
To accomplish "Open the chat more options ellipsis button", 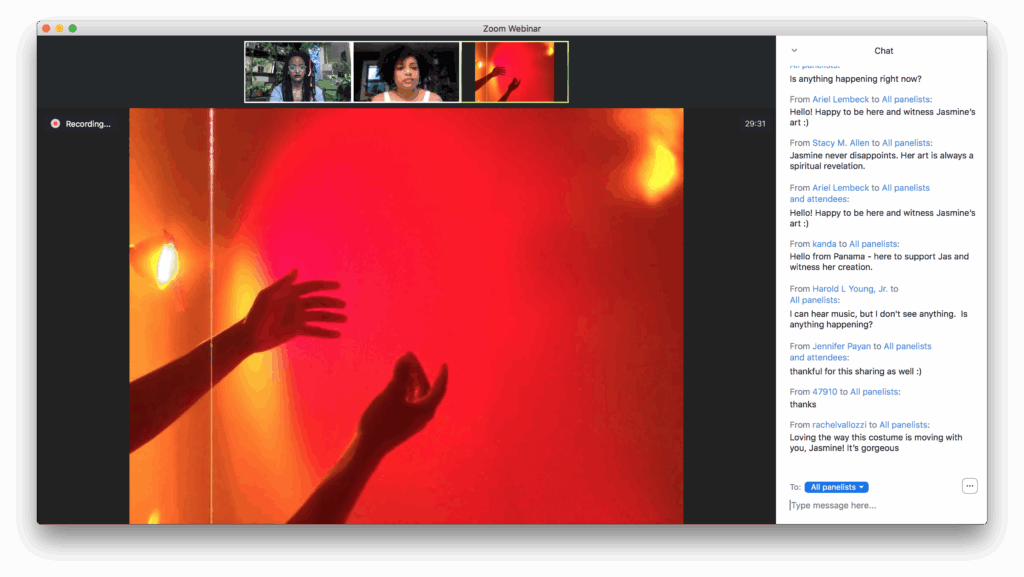I will click(x=969, y=486).
